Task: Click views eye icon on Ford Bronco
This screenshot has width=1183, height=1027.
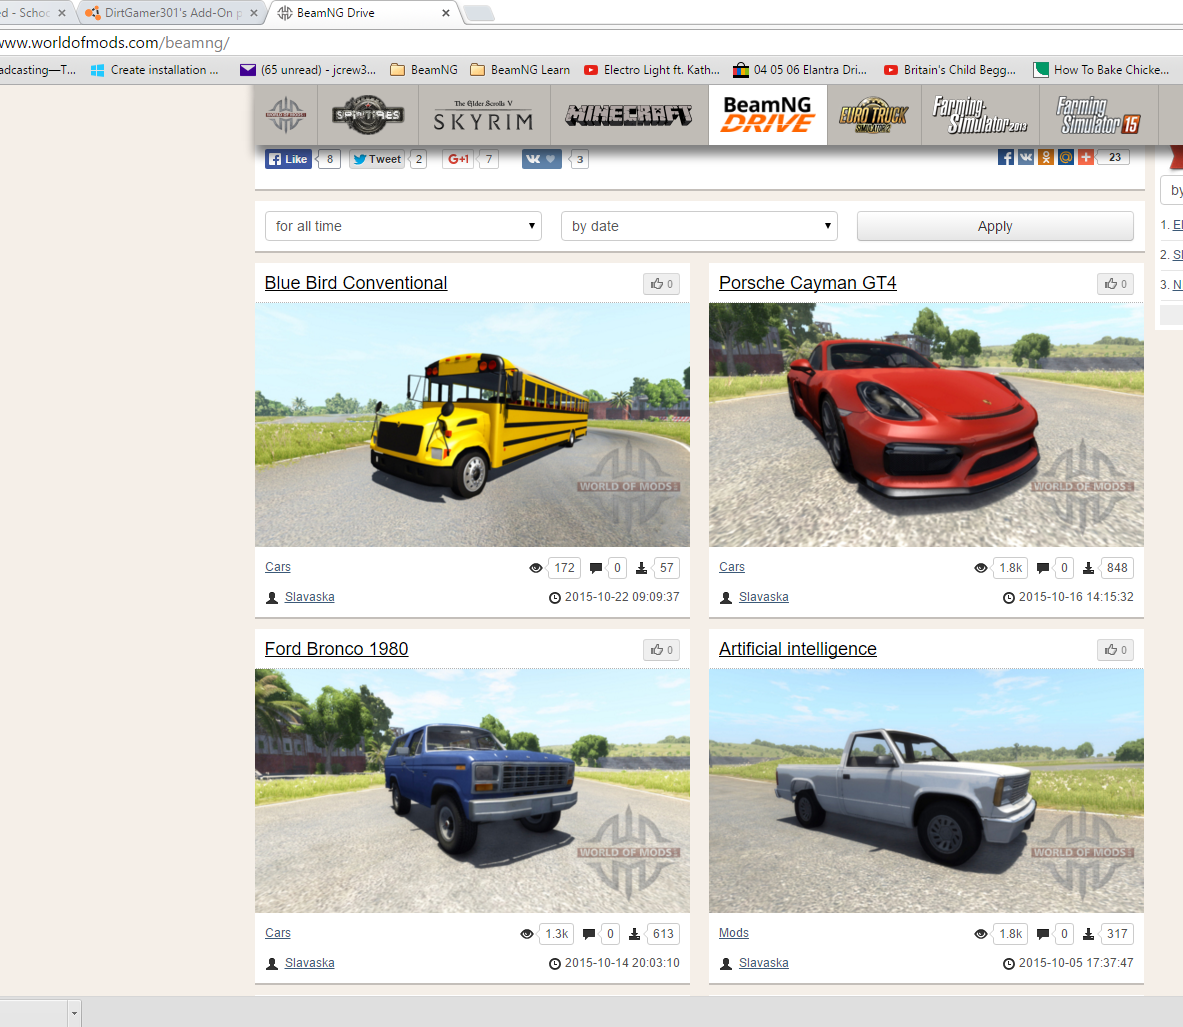Action: tap(527, 934)
